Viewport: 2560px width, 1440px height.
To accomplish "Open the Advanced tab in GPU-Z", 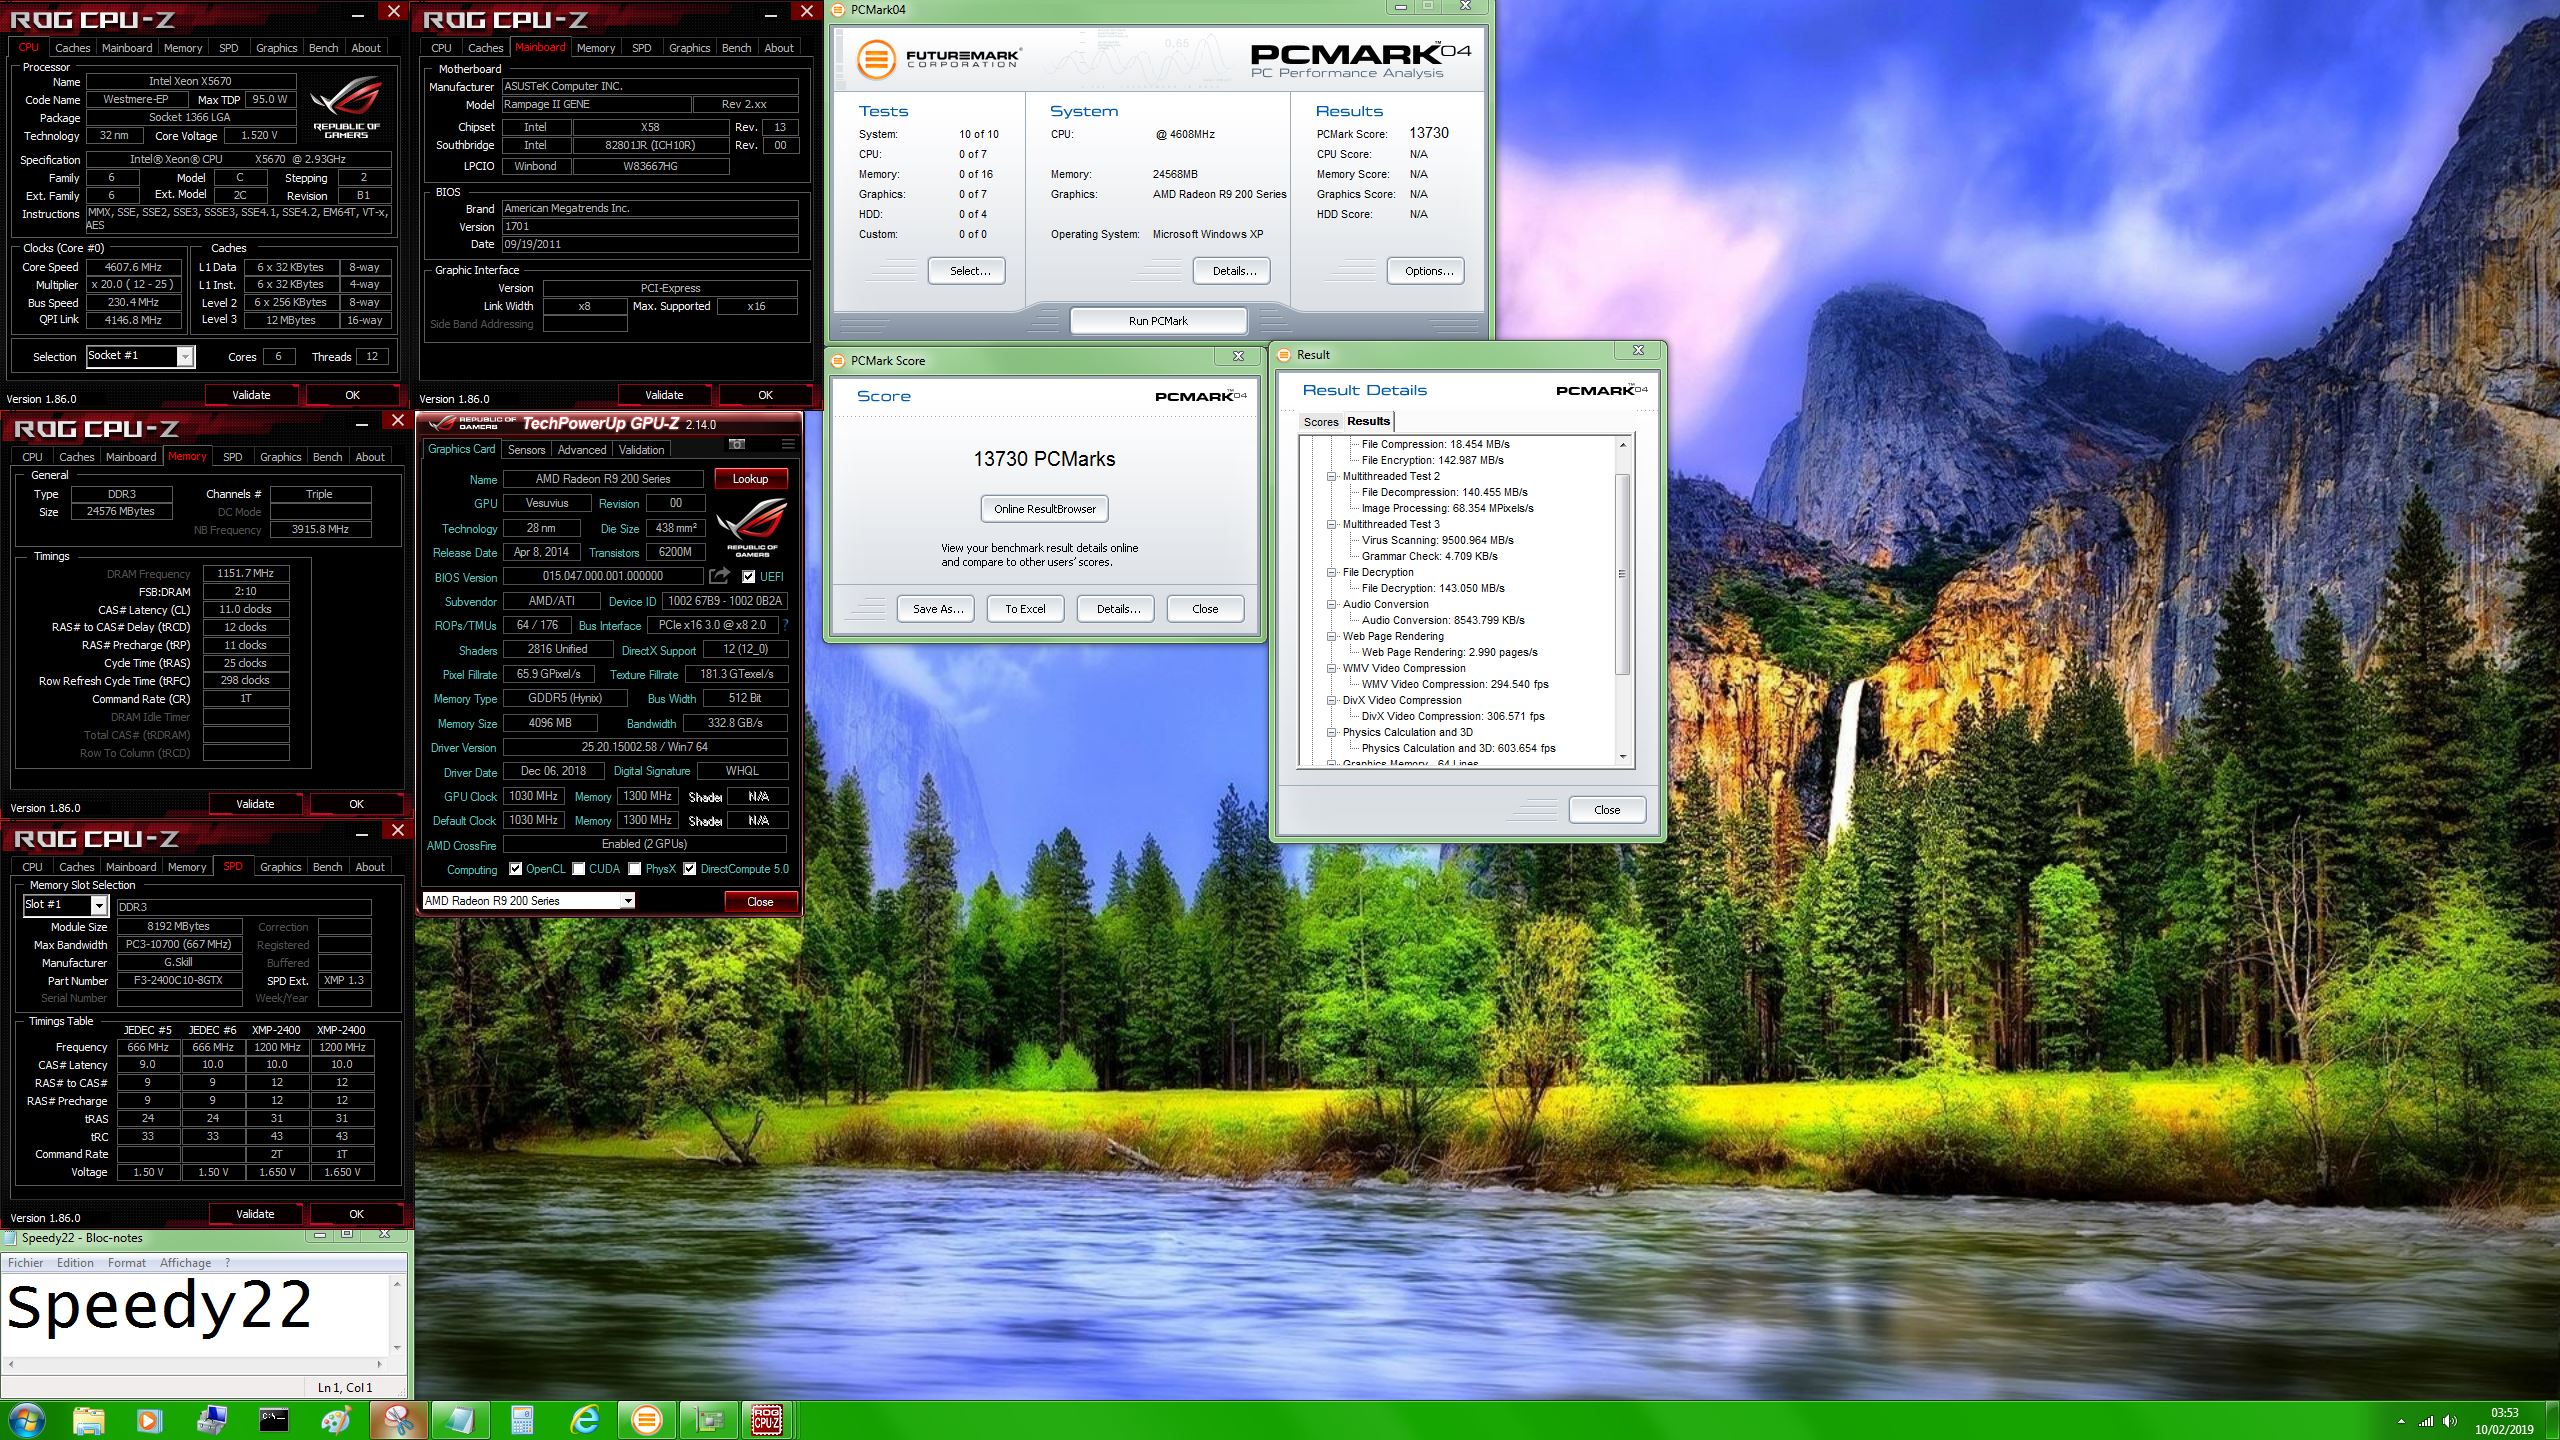I will coord(582,450).
